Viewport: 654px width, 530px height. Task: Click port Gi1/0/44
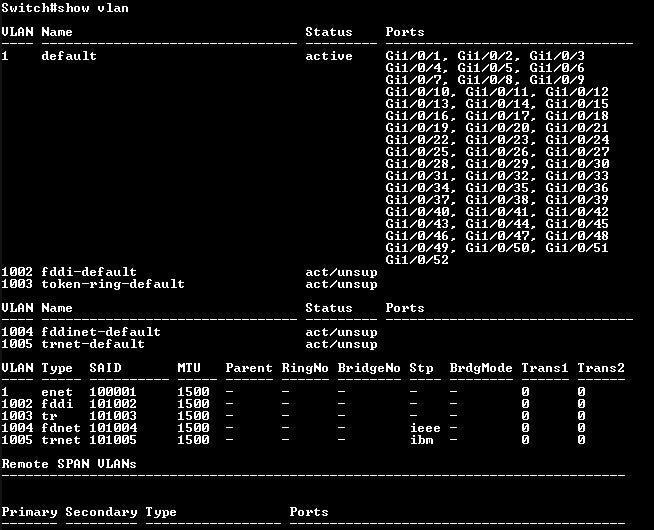[497, 224]
